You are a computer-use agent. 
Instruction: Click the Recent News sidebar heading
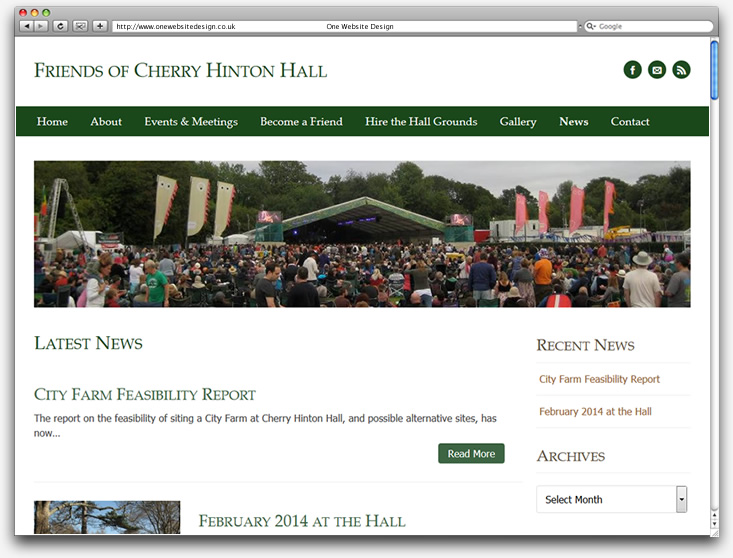point(585,345)
